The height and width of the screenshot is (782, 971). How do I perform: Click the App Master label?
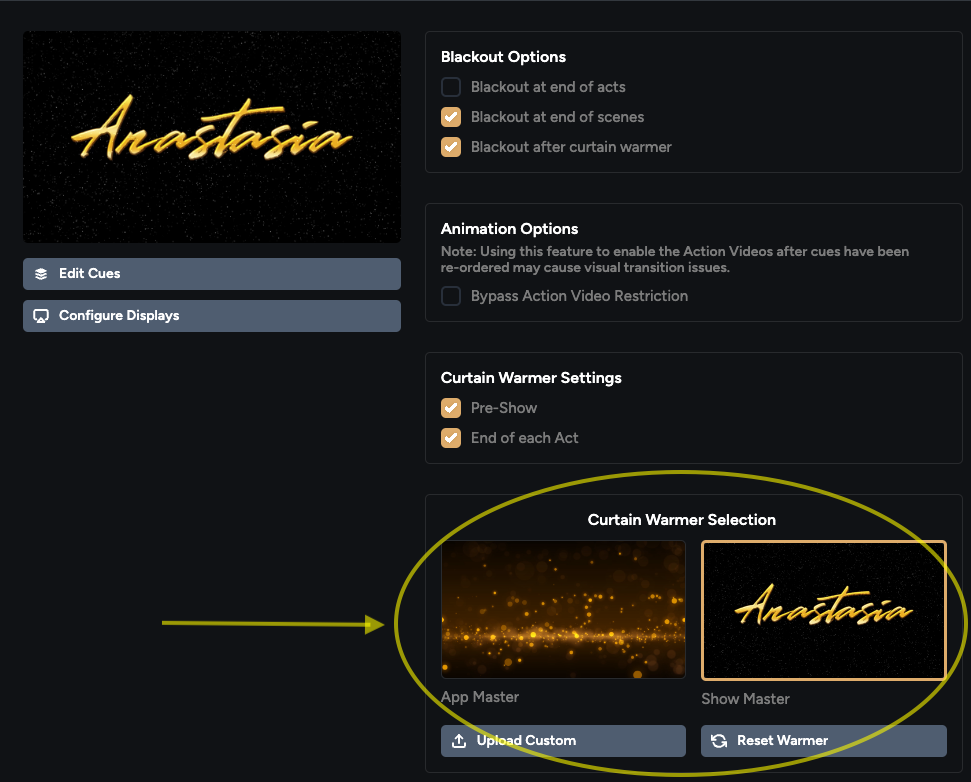click(x=480, y=697)
